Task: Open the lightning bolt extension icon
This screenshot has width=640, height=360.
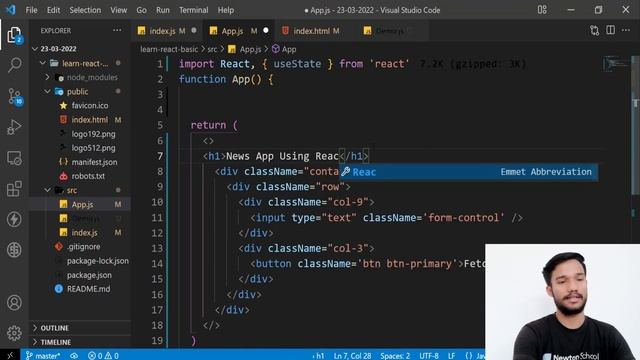Action: [14, 219]
